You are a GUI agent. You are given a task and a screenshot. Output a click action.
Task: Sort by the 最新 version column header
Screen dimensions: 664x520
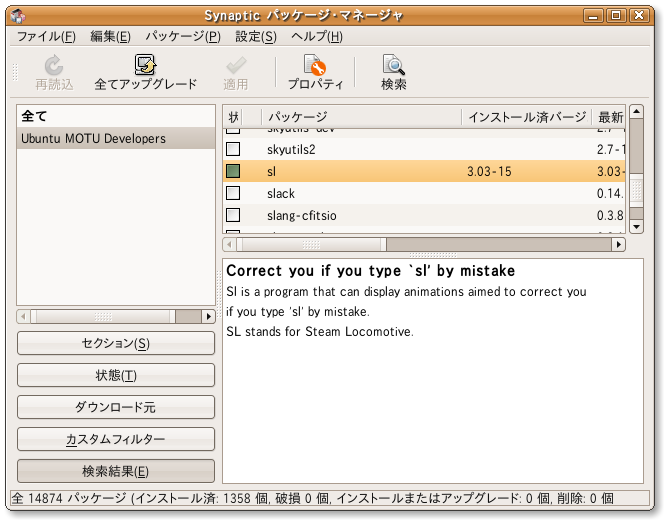609,116
